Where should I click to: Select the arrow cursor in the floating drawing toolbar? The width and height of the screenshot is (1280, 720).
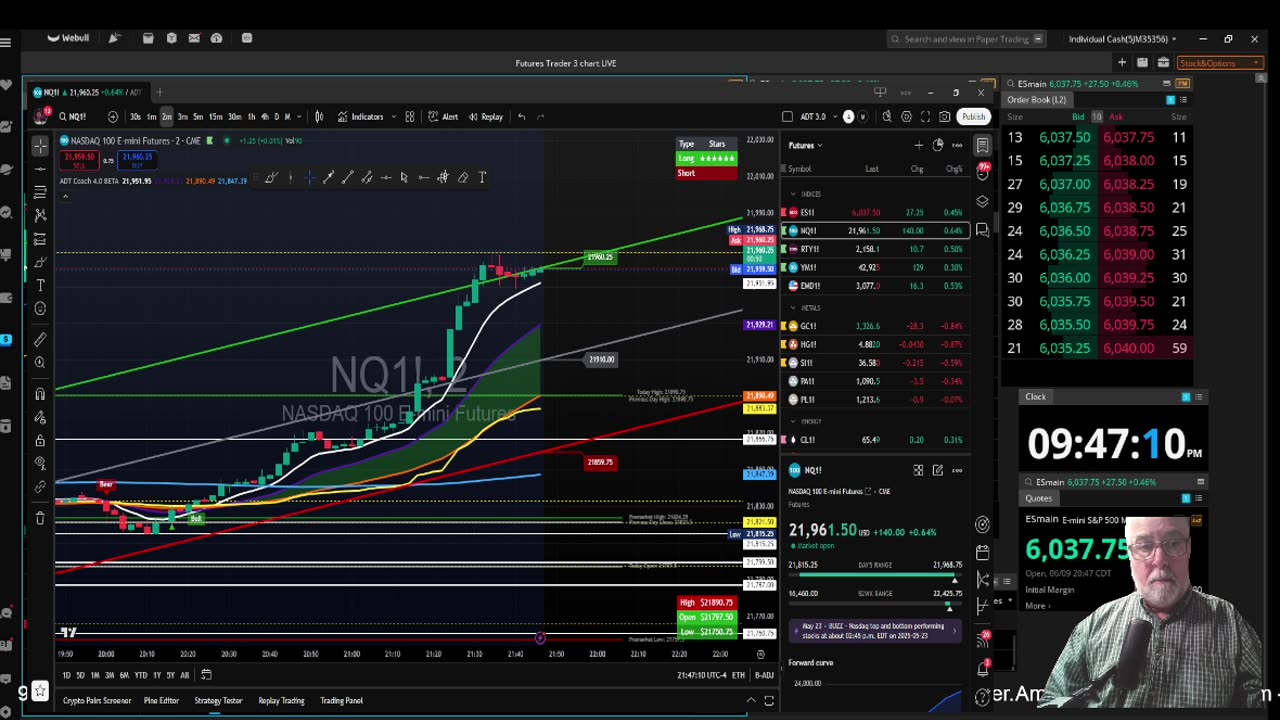(404, 177)
